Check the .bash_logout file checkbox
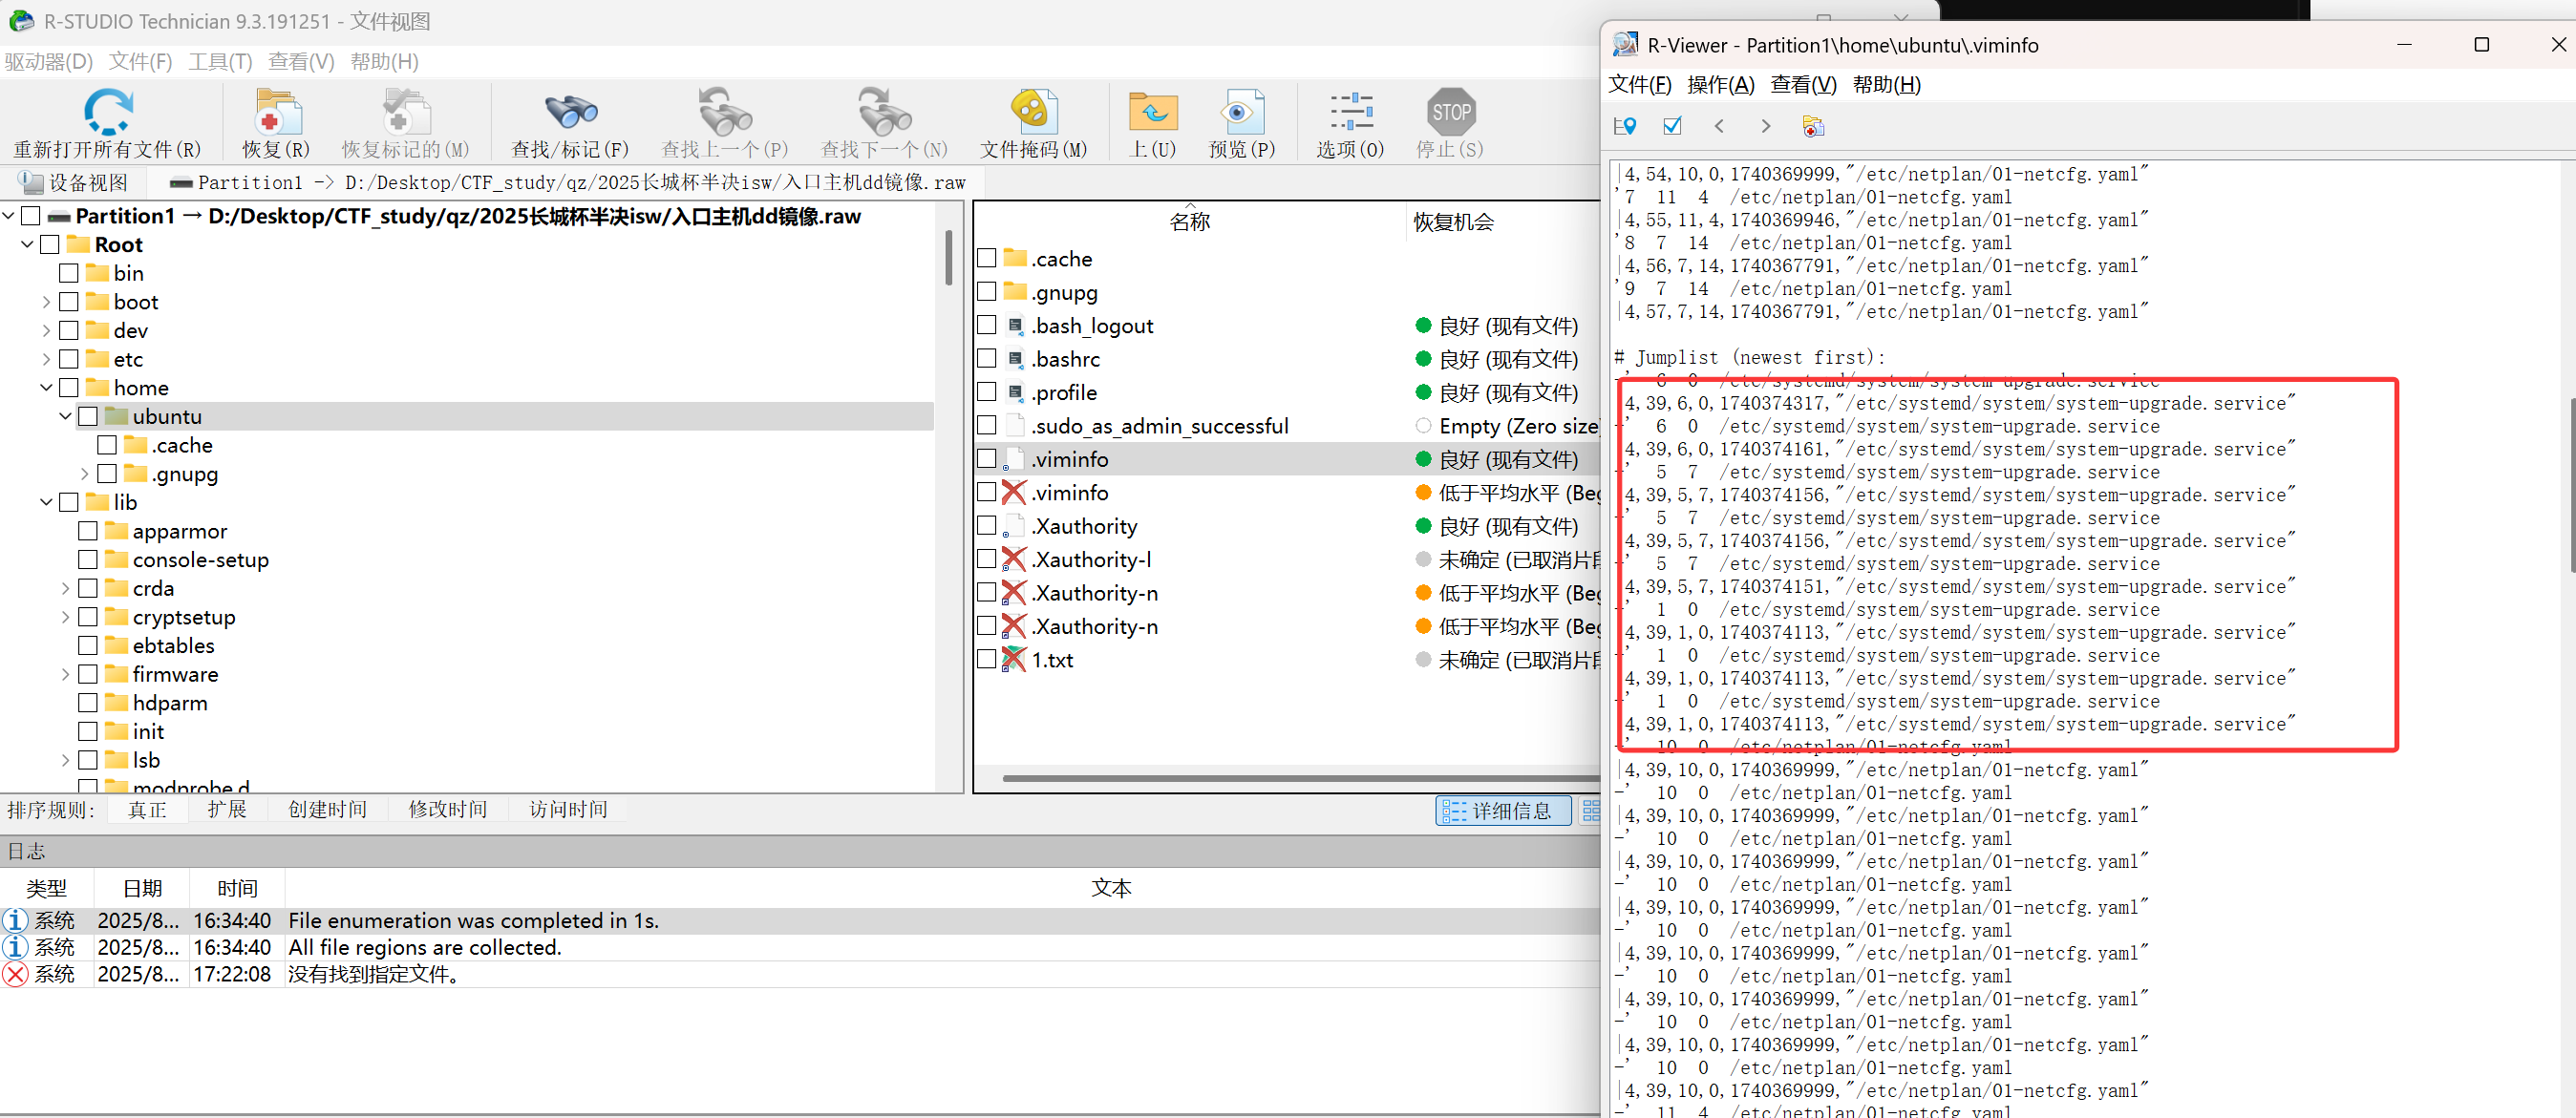2576x1118 pixels. 987,325
